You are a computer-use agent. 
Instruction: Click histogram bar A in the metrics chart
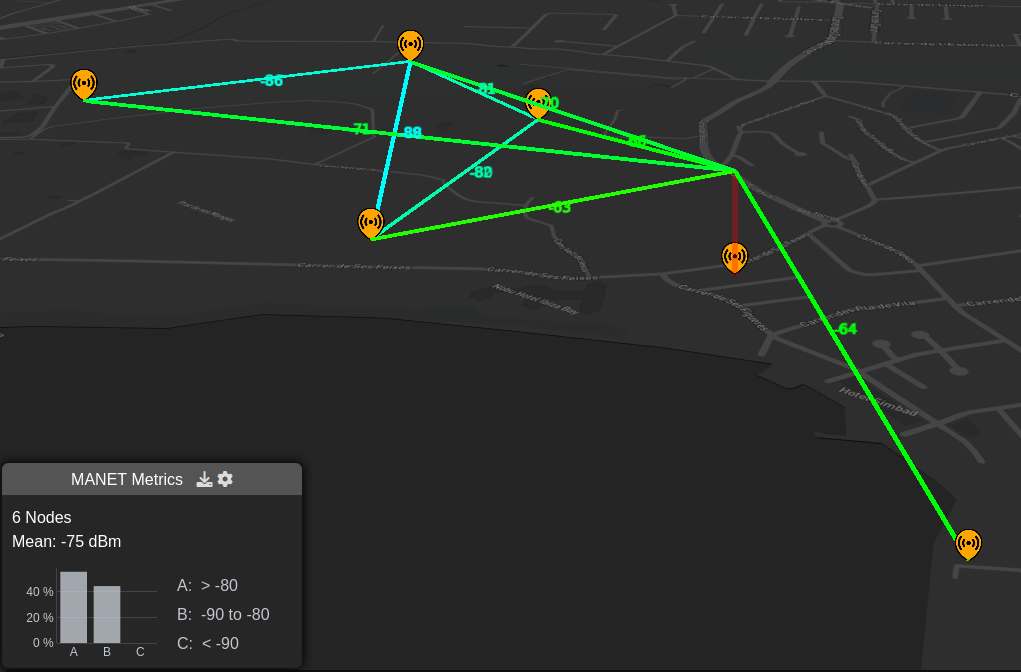pyautogui.click(x=73, y=605)
